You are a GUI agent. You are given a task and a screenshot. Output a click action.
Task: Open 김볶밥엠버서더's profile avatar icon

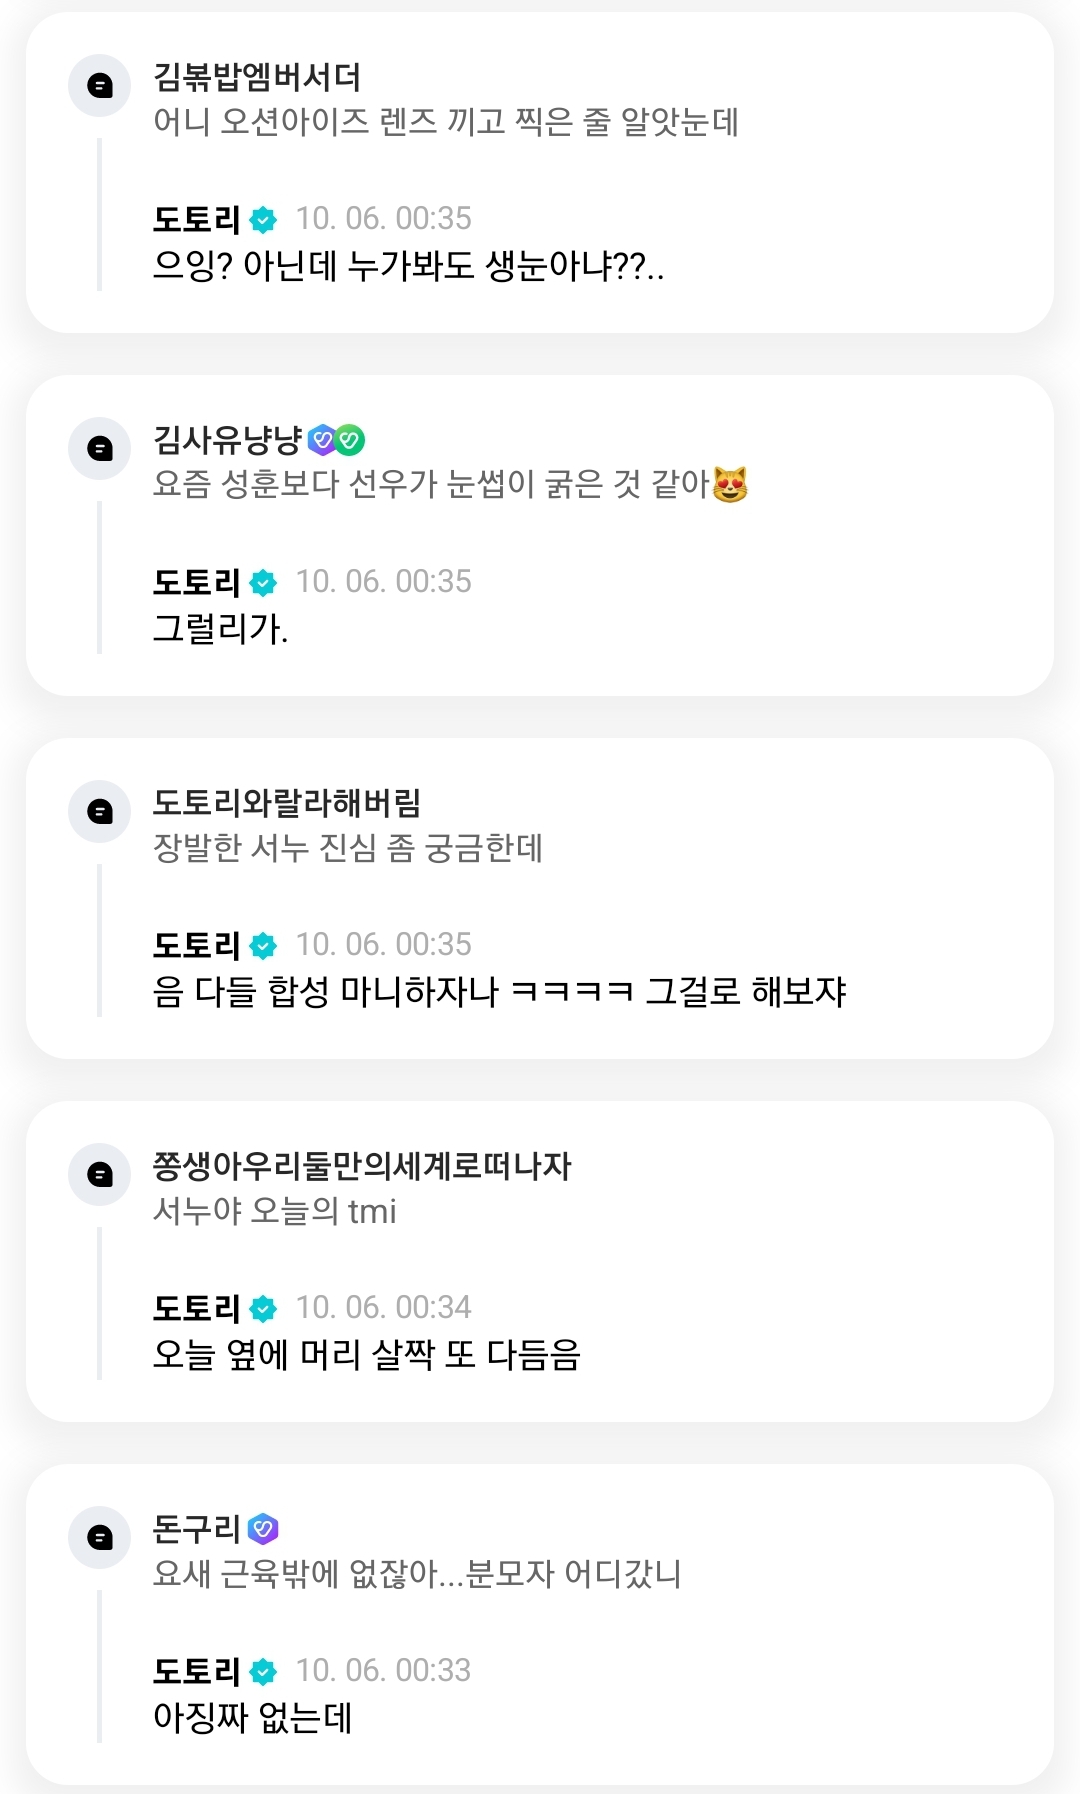tap(100, 86)
